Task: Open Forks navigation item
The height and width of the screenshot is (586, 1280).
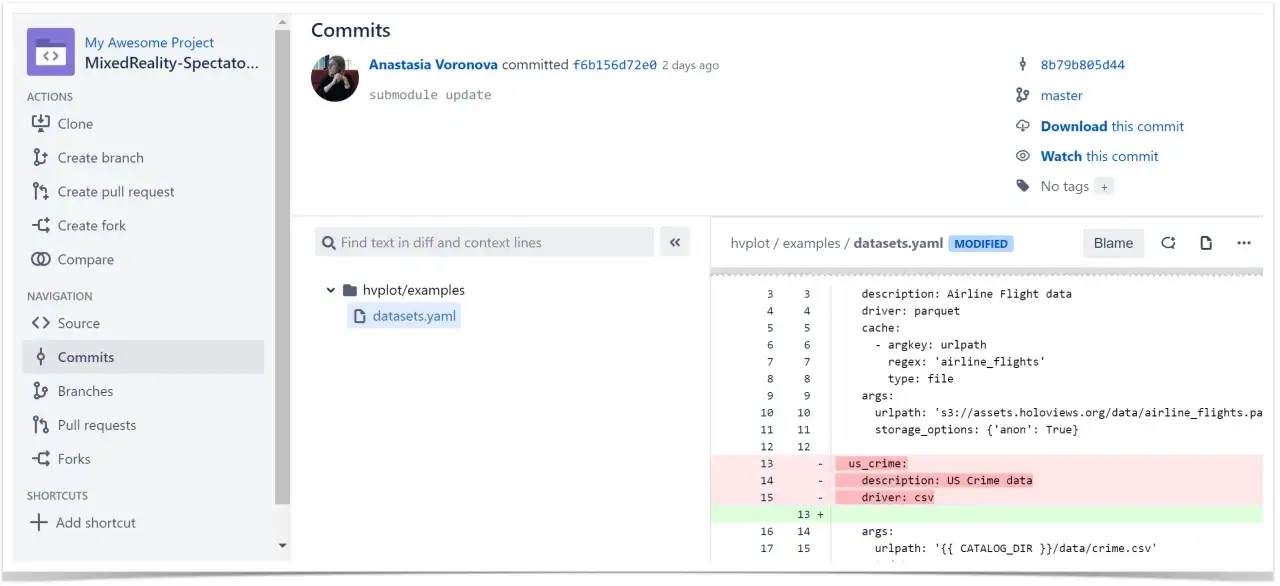Action: point(74,459)
